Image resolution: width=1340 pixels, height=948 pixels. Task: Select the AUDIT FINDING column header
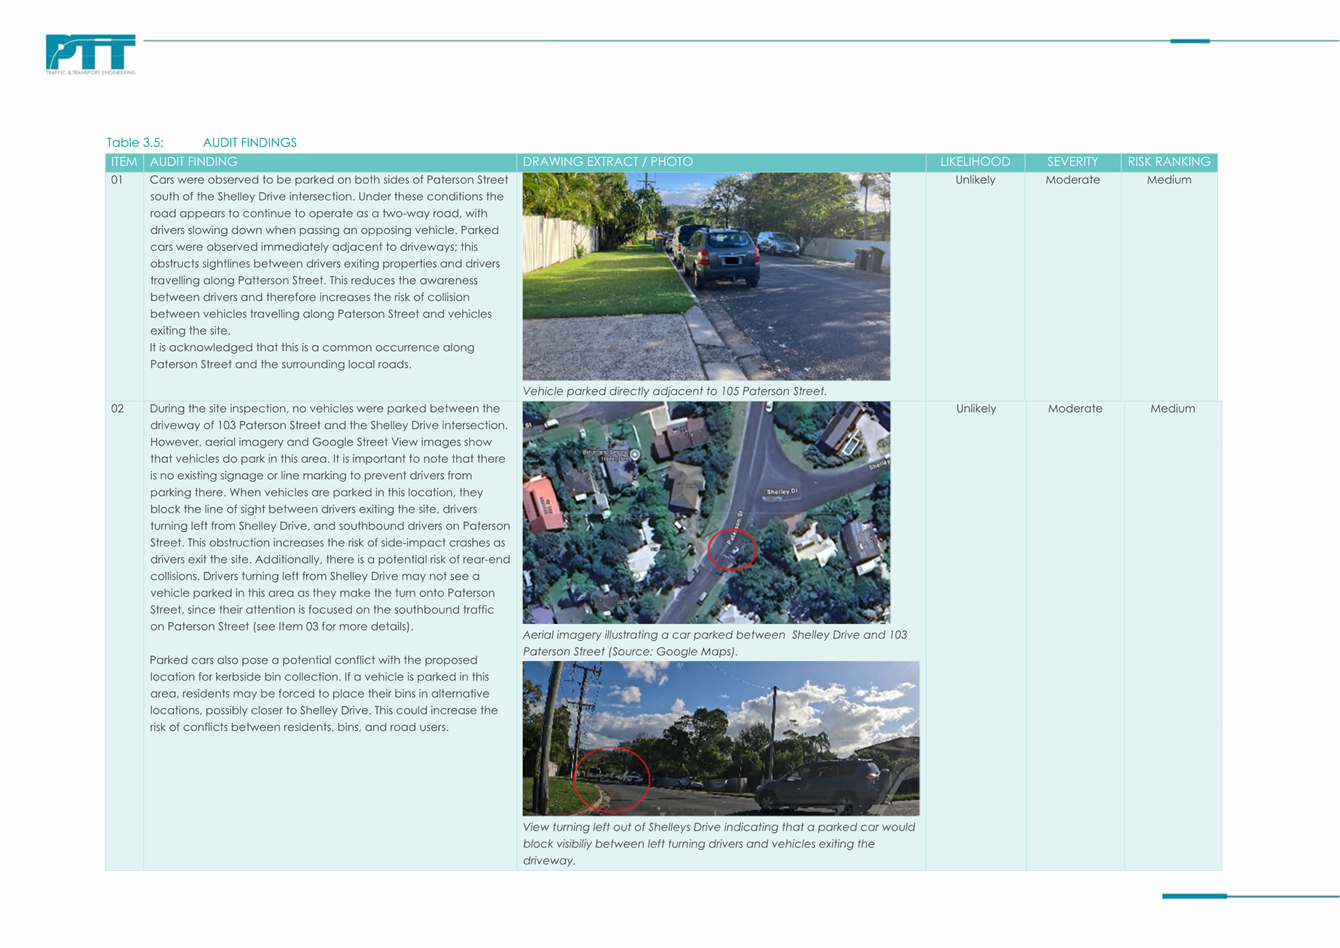194,162
